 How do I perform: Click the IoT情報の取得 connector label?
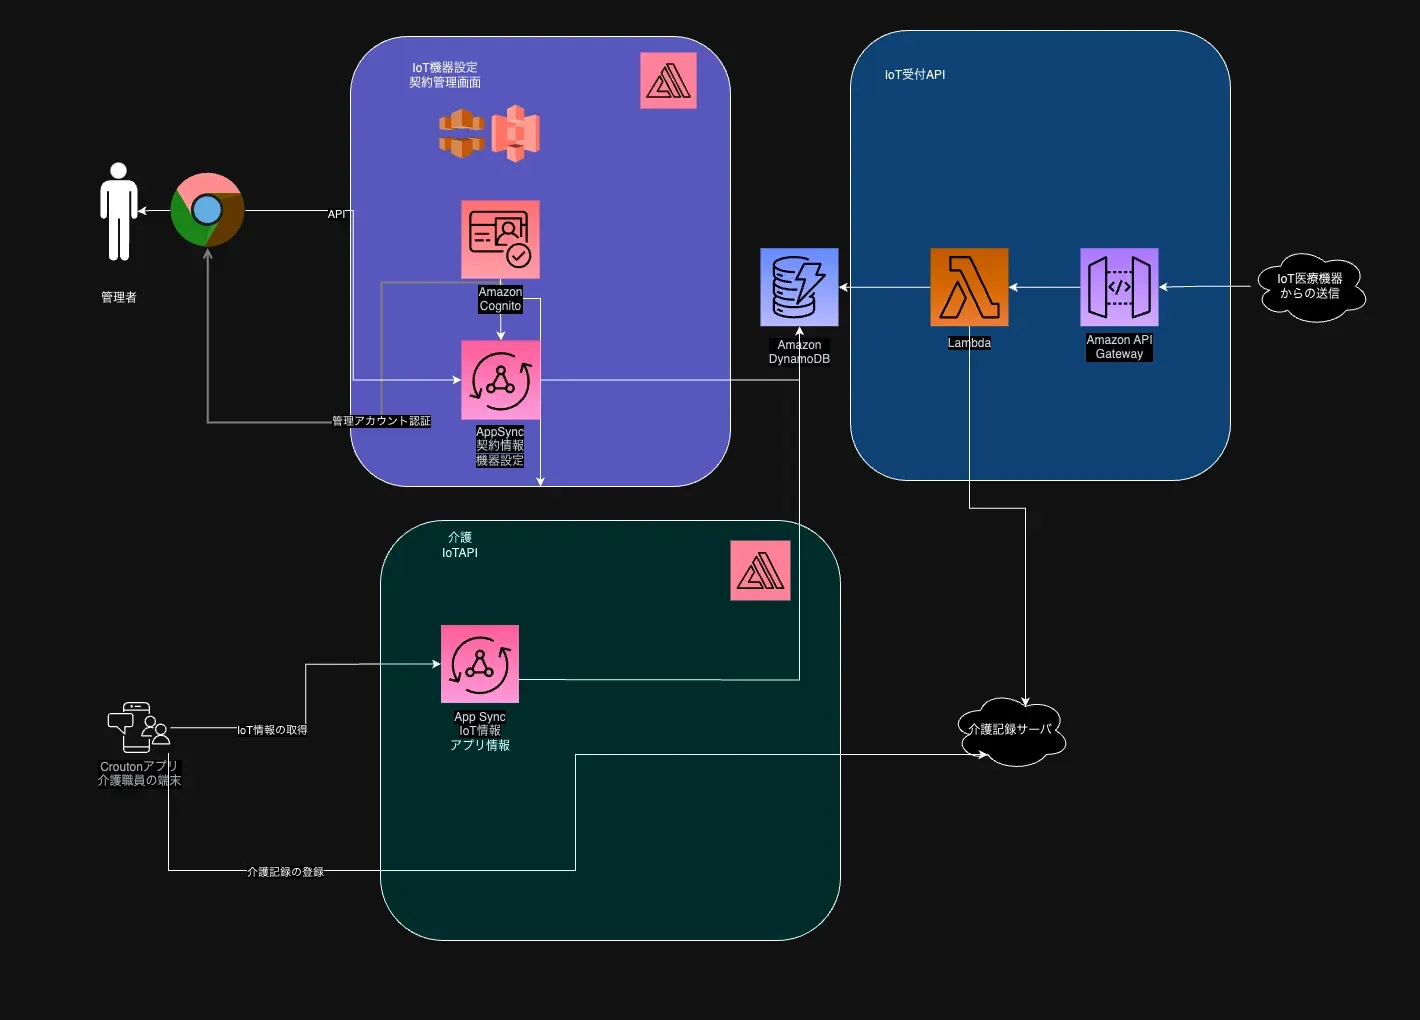pyautogui.click(x=272, y=730)
